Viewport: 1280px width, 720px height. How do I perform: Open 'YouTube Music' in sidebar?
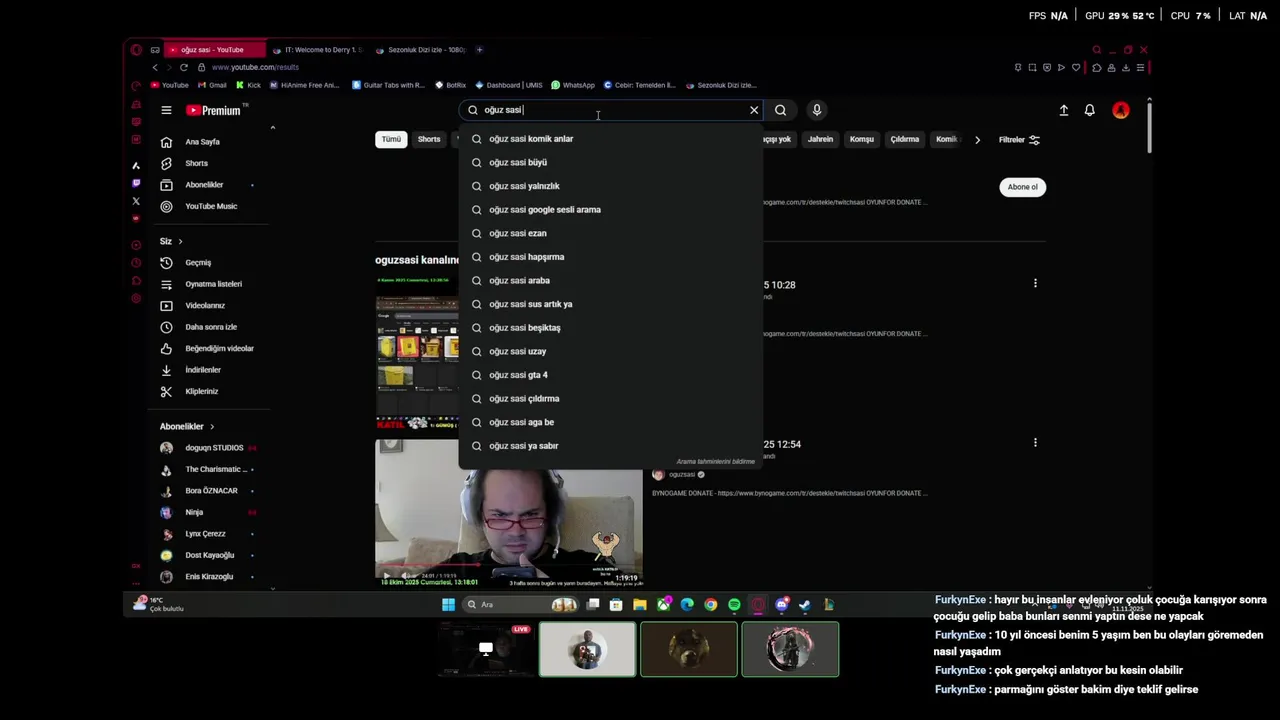pyautogui.click(x=212, y=206)
